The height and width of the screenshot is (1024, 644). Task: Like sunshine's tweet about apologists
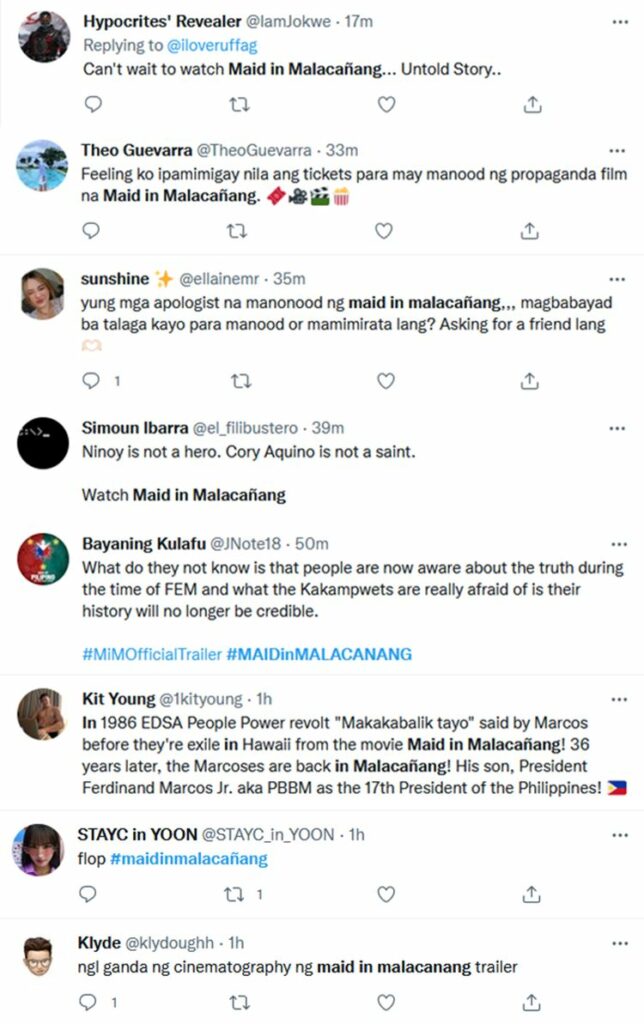tap(385, 381)
